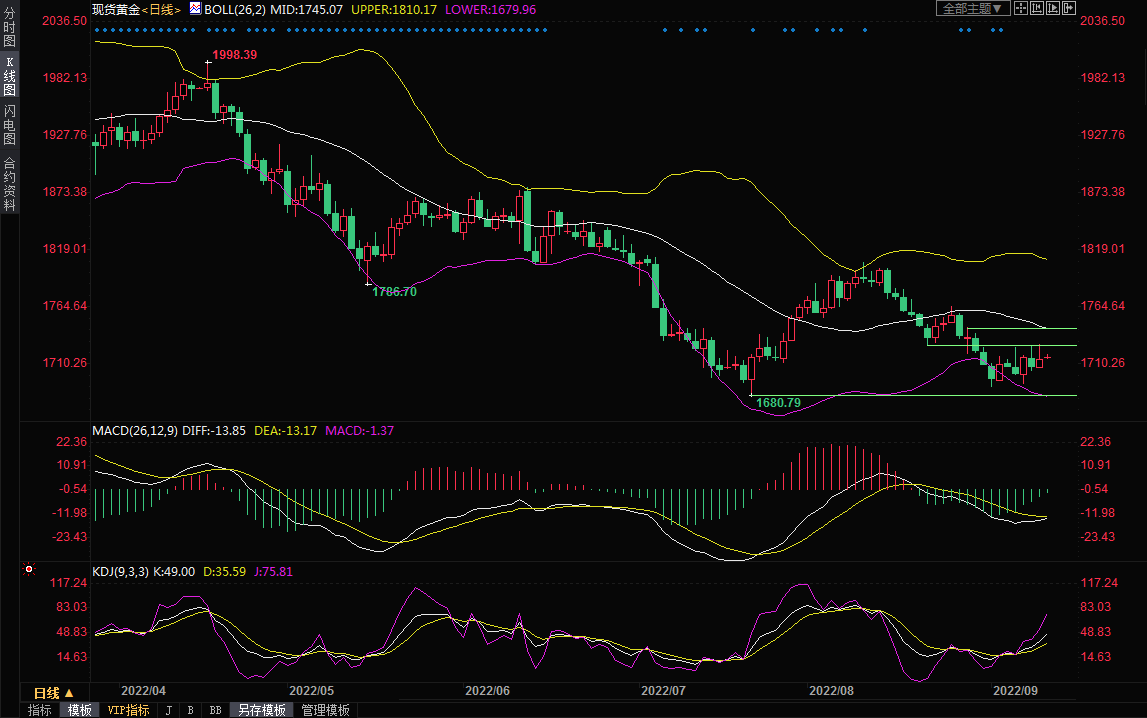Expand the 日线 period selector
The width and height of the screenshot is (1147, 718).
pos(53,692)
